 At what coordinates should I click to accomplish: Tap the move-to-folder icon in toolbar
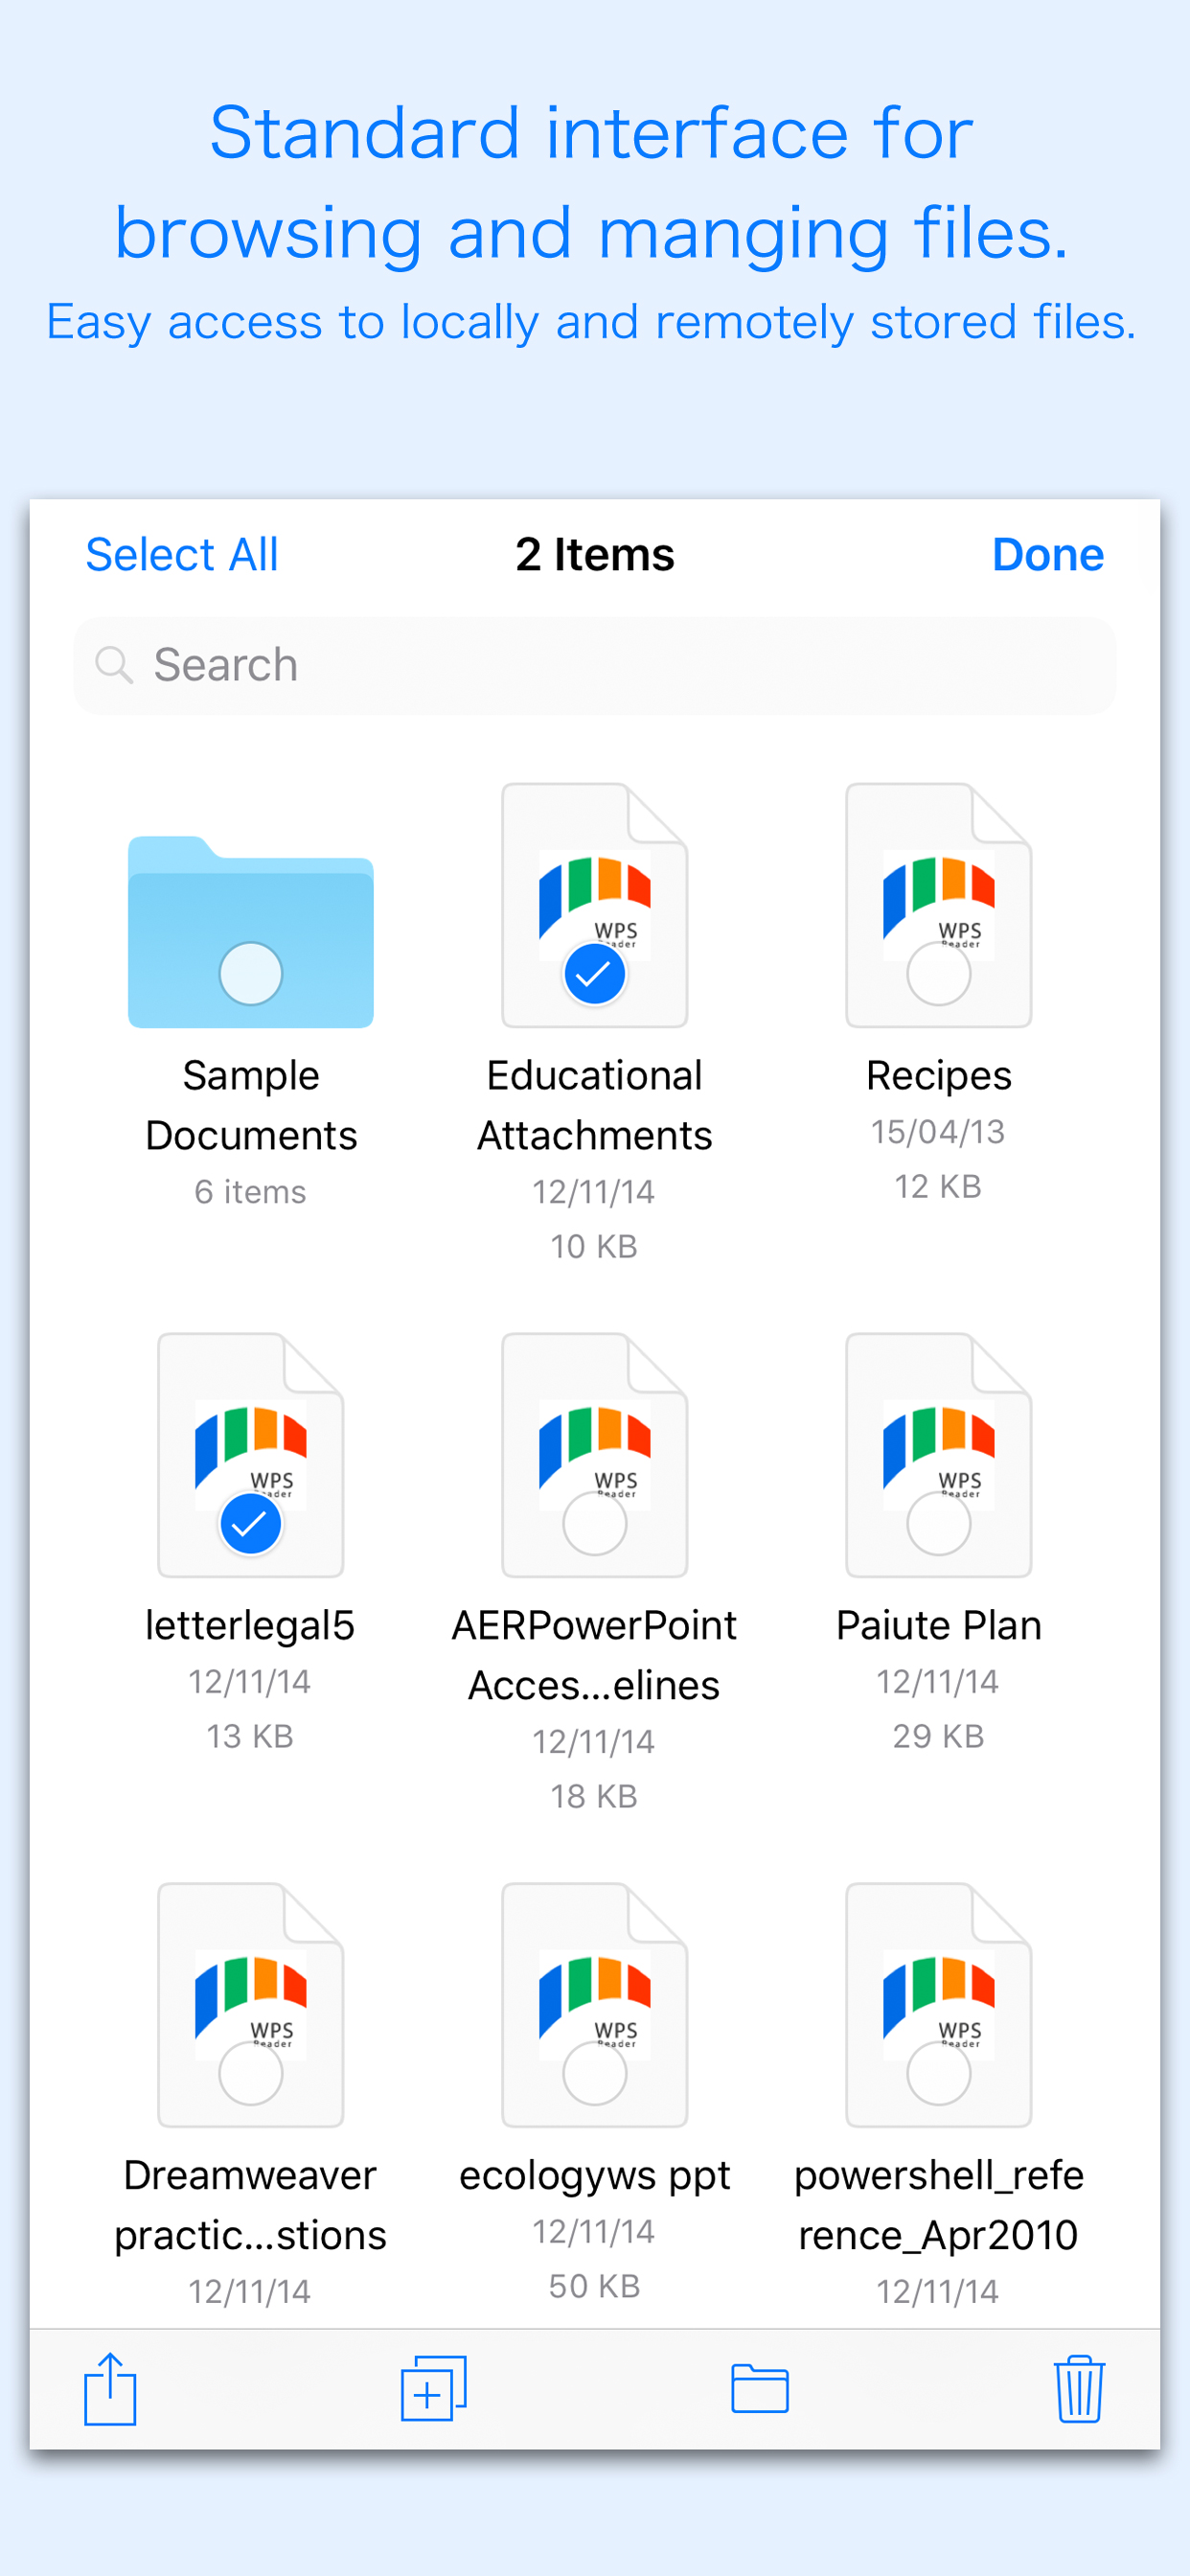pos(759,2389)
